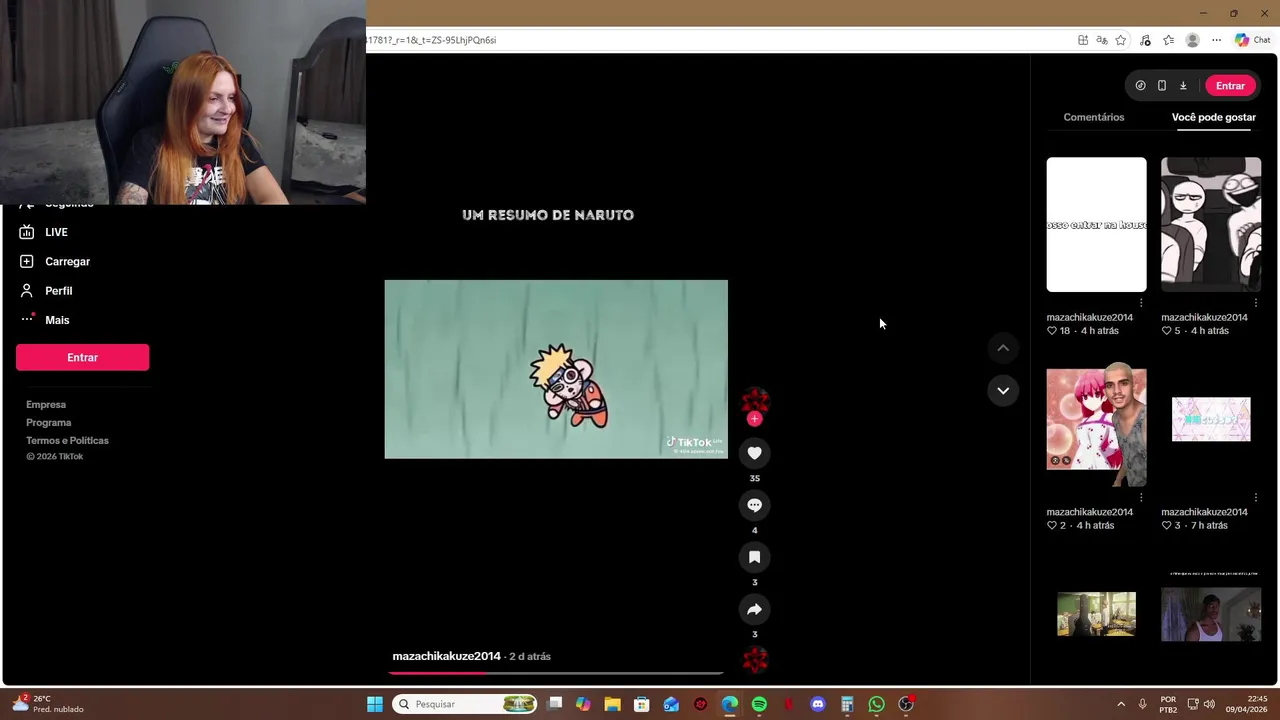Open mazachikakuze2014 profile under the video

point(446,656)
